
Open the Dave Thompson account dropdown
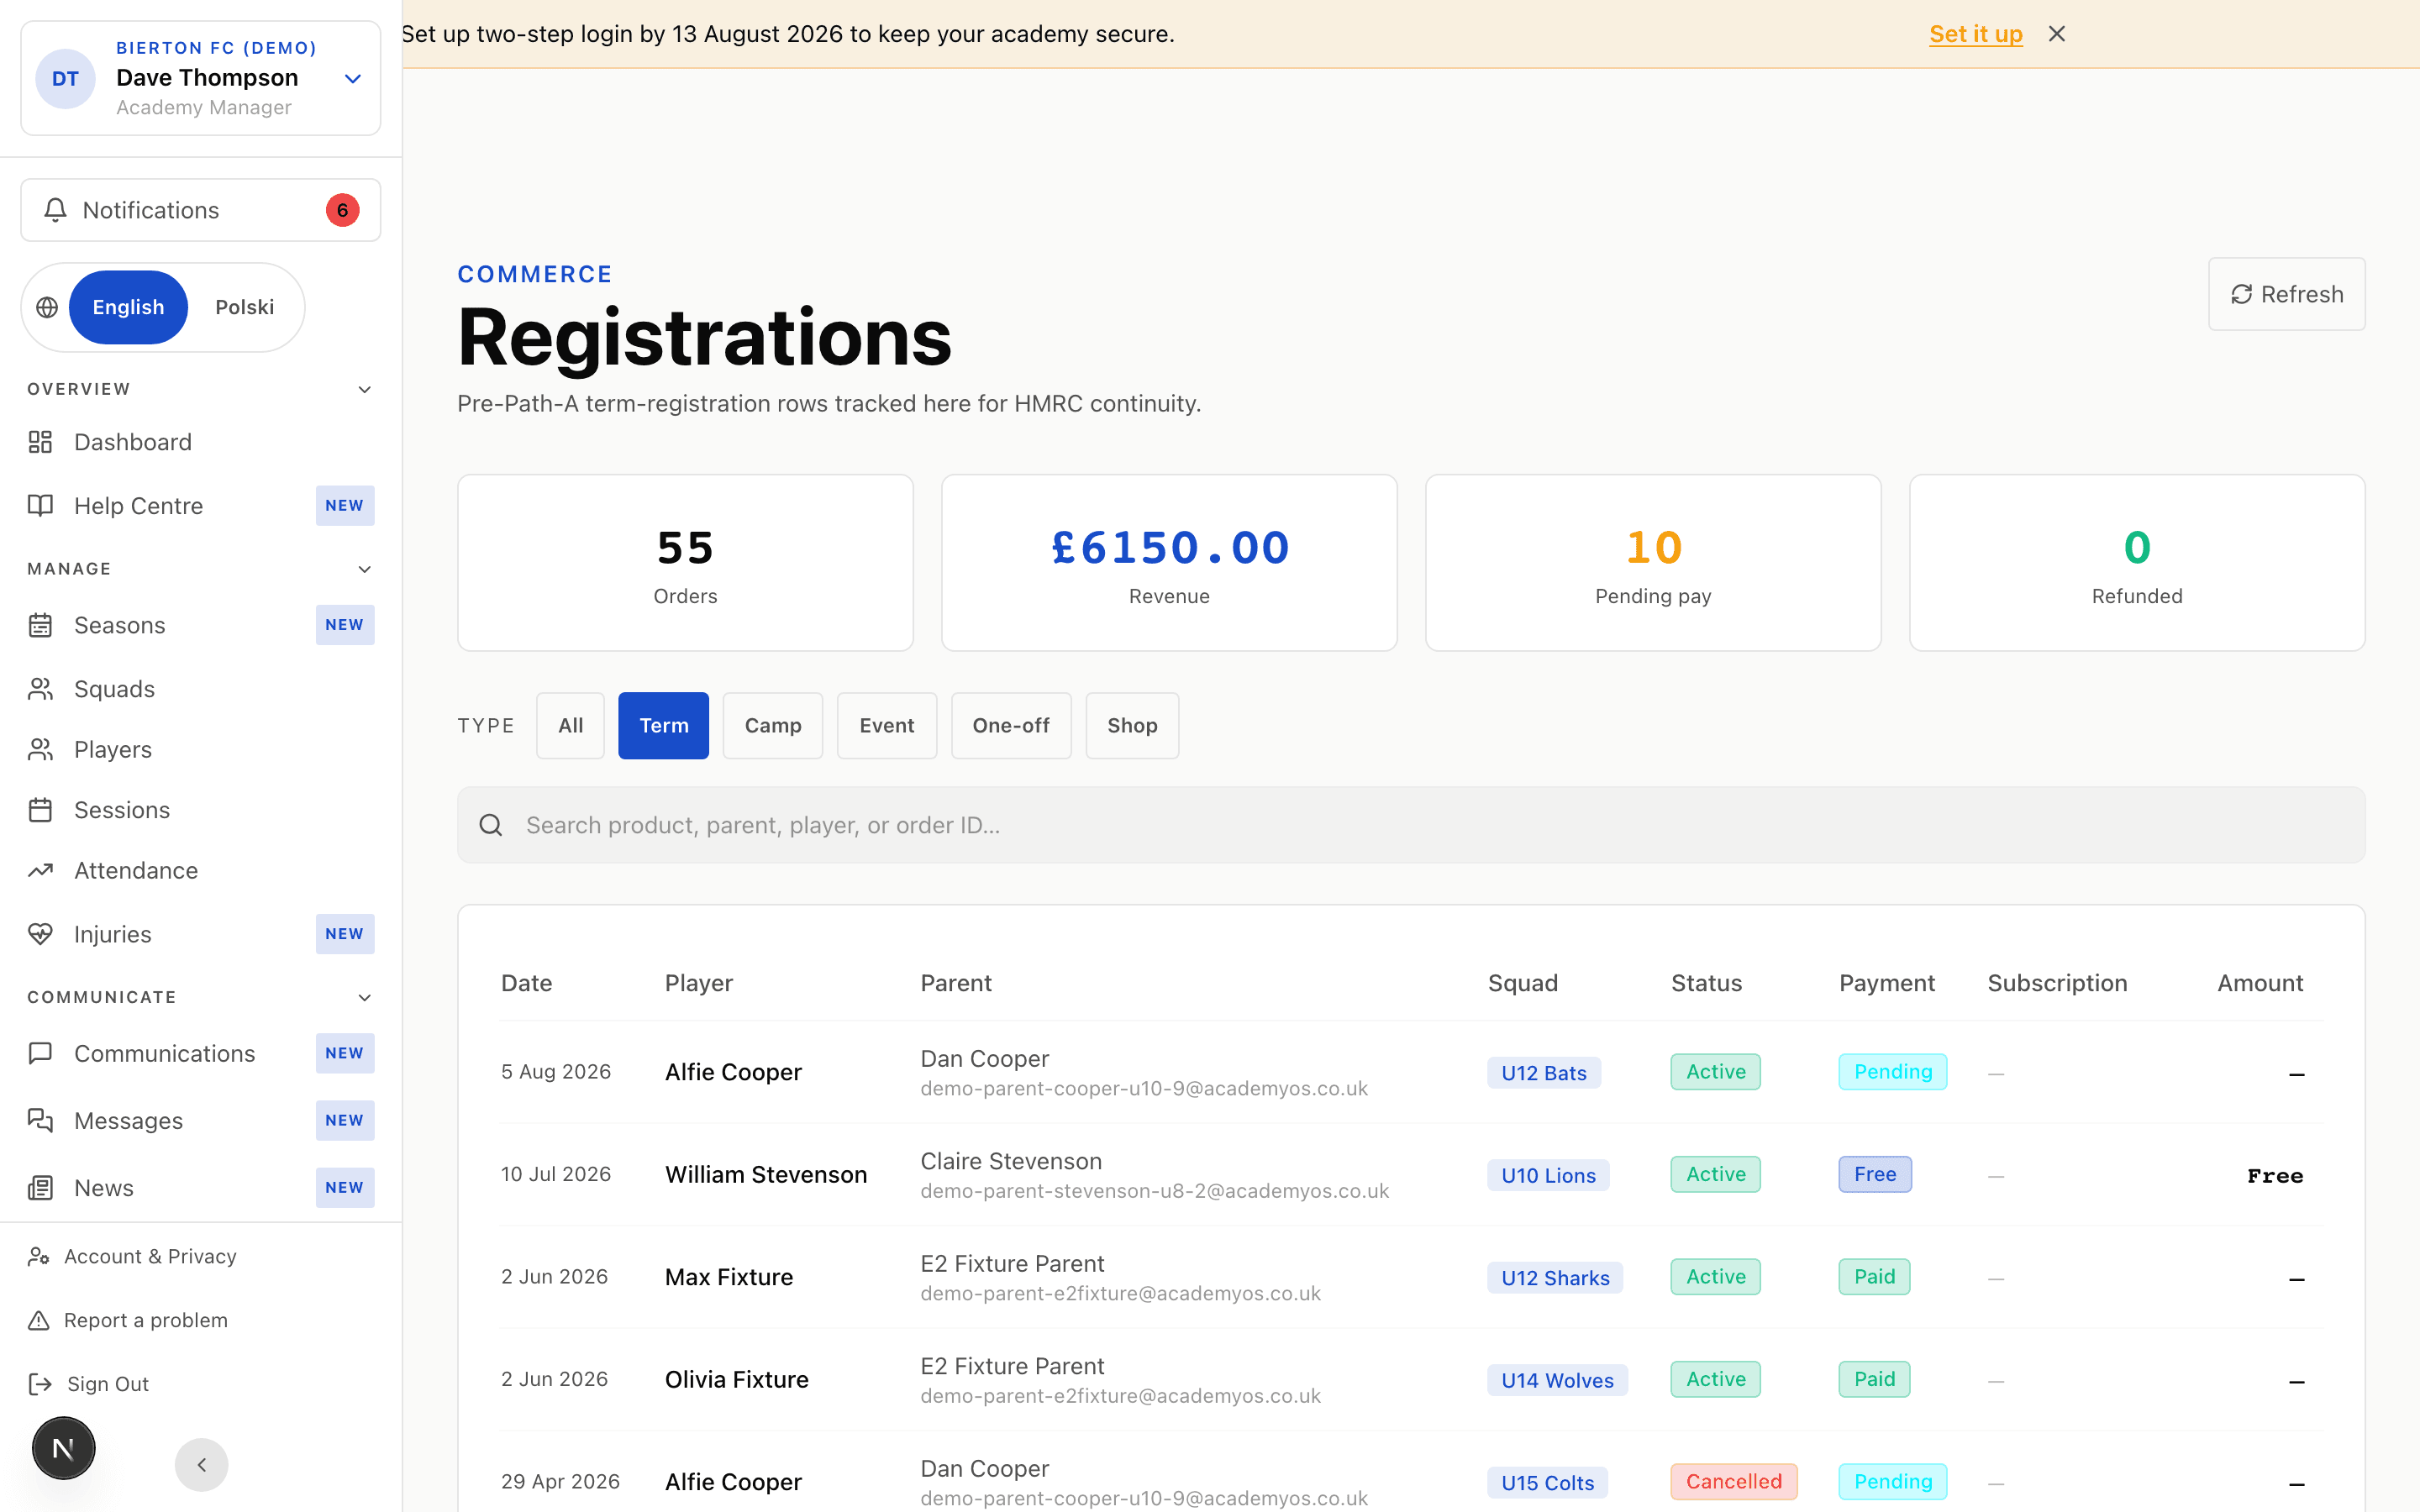[x=200, y=78]
